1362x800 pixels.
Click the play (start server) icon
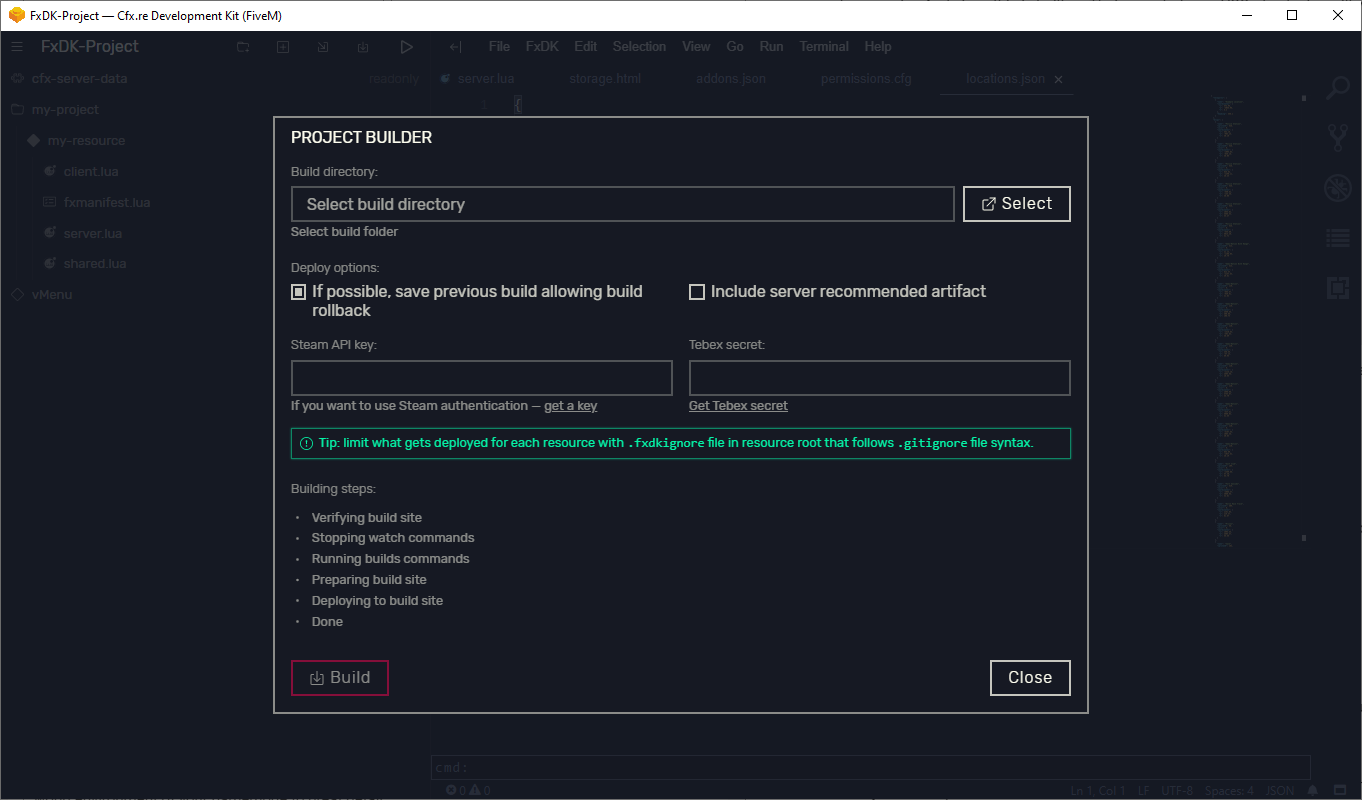406,47
